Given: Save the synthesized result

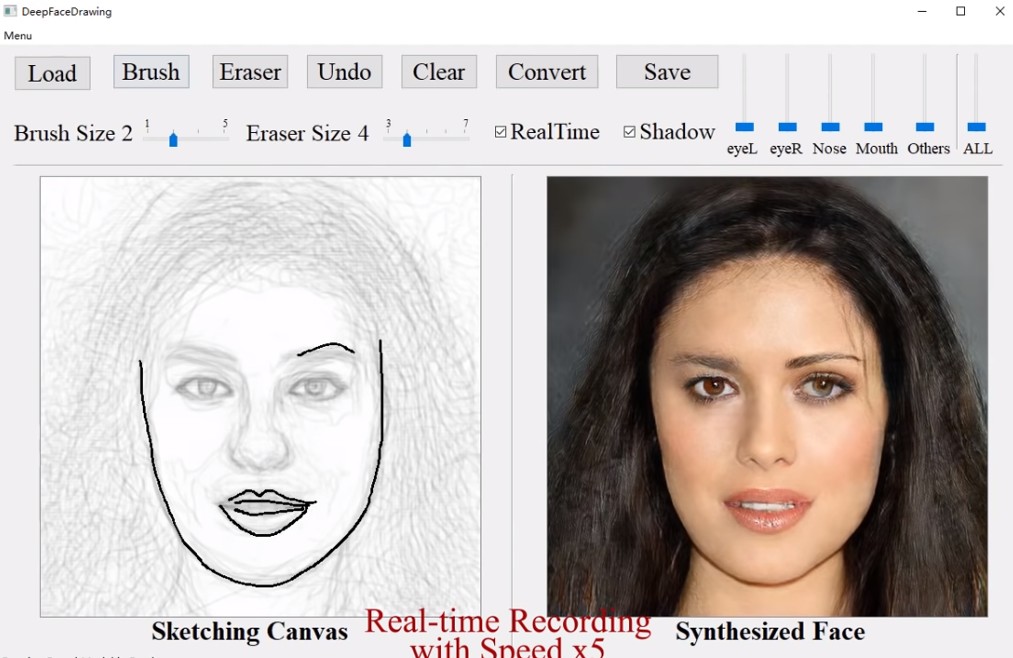Looking at the screenshot, I should coord(666,72).
